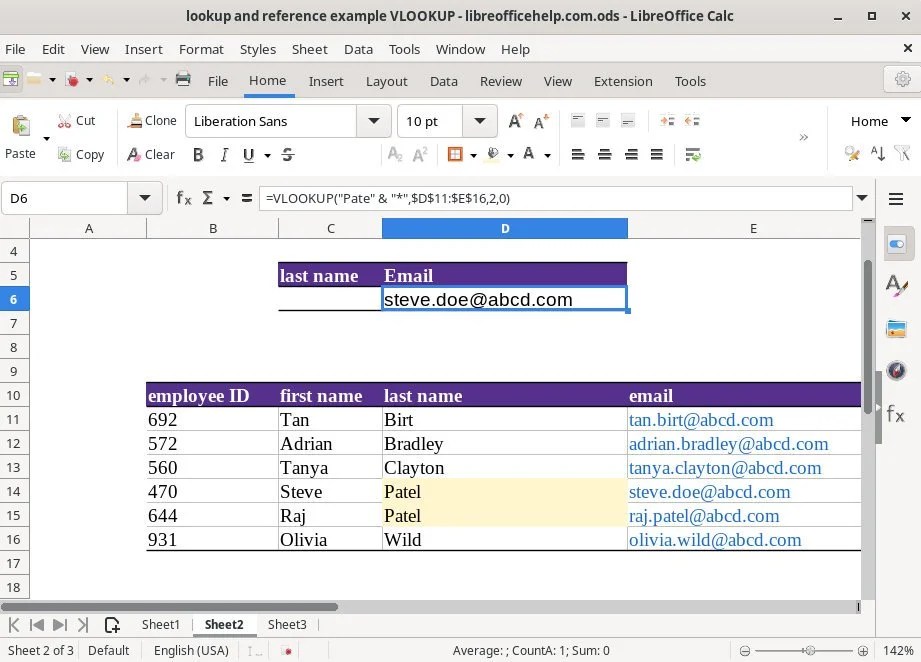The width and height of the screenshot is (921, 662).
Task: Apply strikethrough to cell text
Action: tap(287, 155)
